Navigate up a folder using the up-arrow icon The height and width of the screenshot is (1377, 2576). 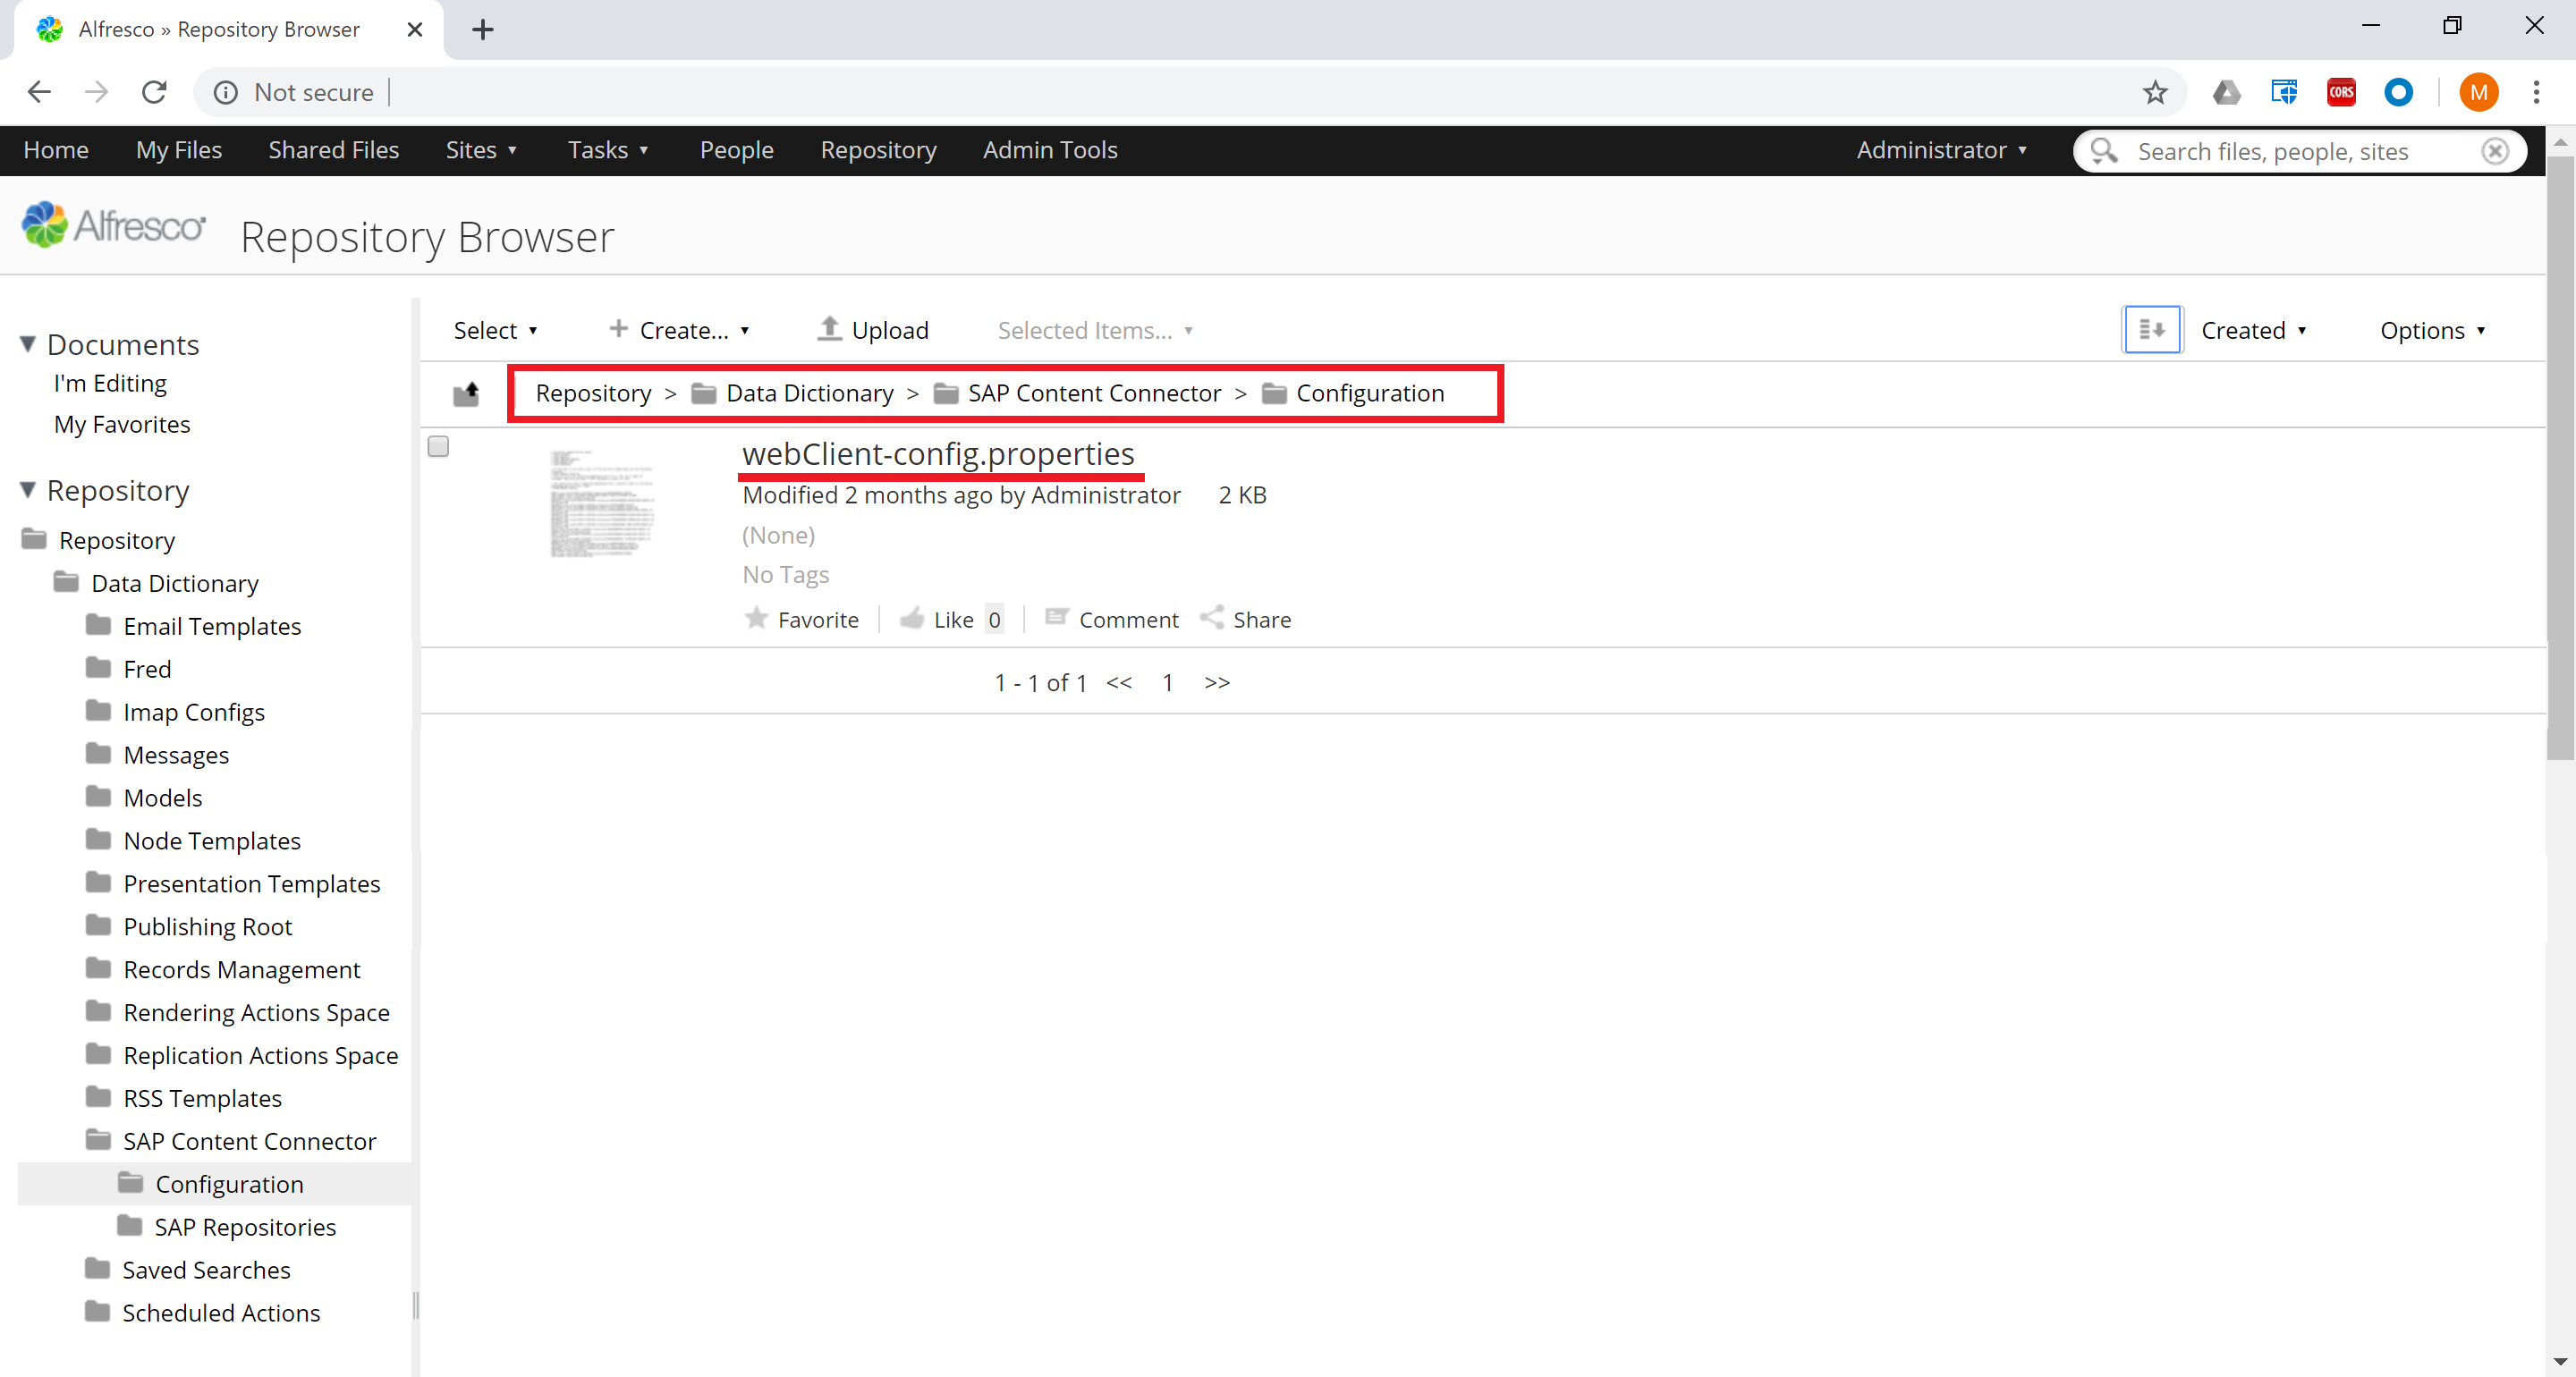pyautogui.click(x=466, y=393)
